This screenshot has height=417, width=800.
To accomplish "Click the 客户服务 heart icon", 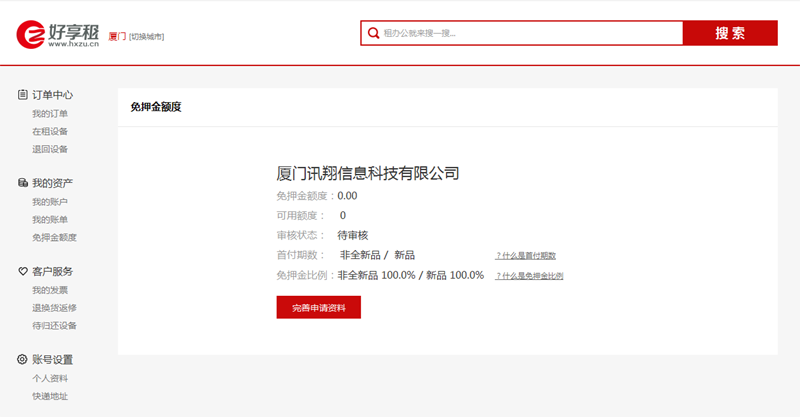I will (22, 271).
